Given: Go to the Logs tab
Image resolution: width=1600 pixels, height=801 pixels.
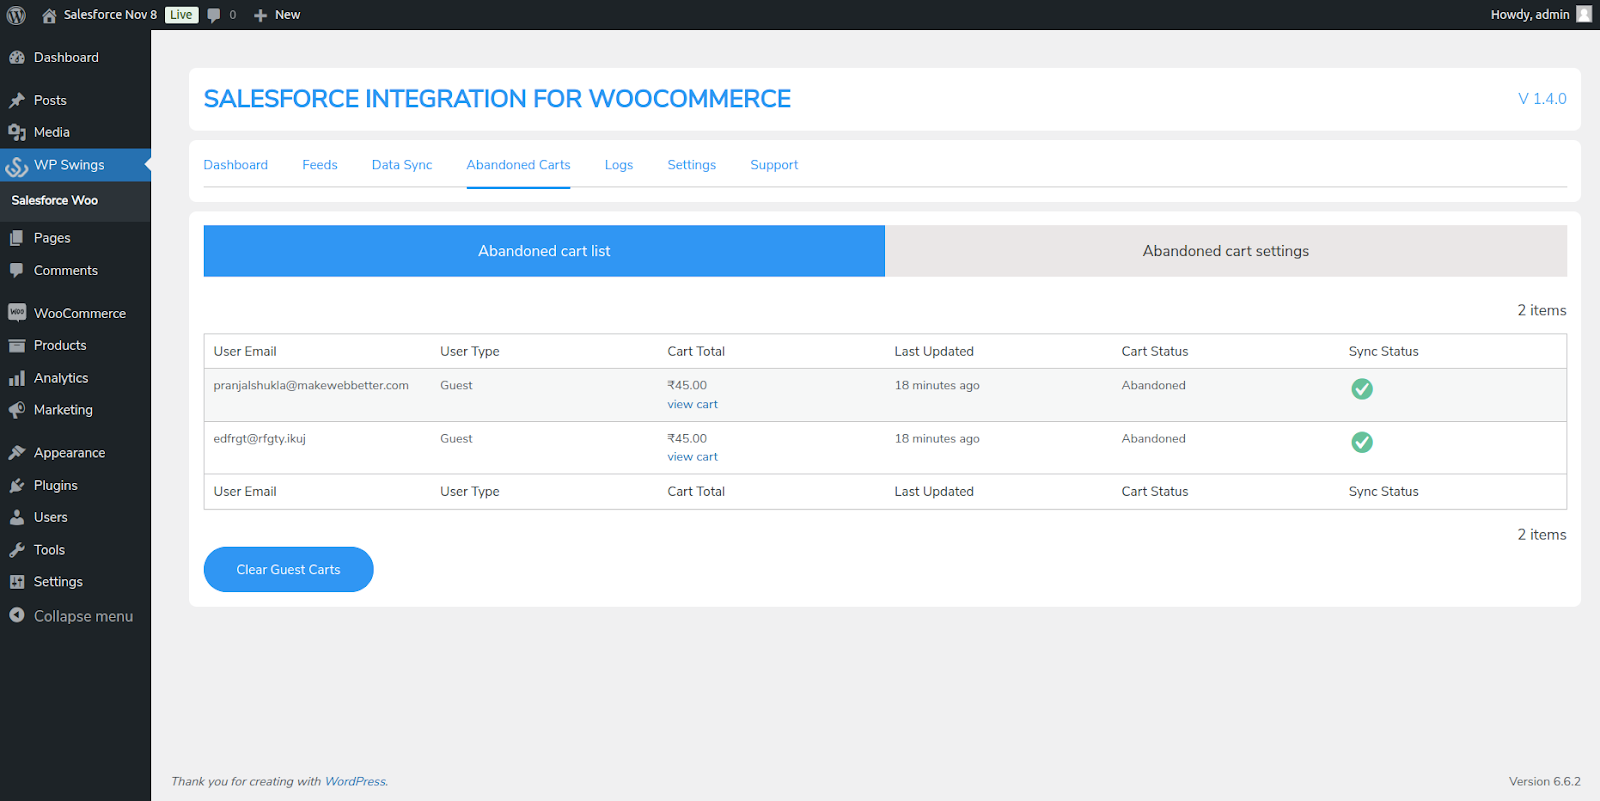Looking at the screenshot, I should point(618,165).
